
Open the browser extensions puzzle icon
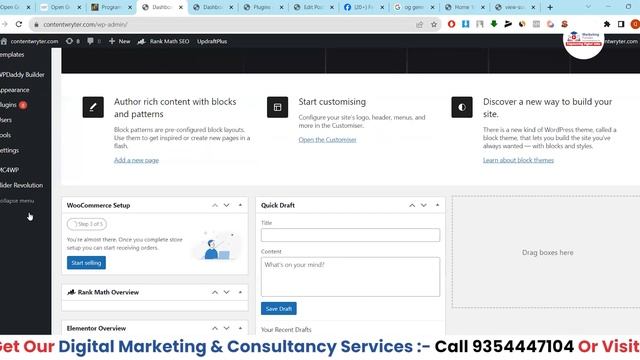(x=607, y=24)
